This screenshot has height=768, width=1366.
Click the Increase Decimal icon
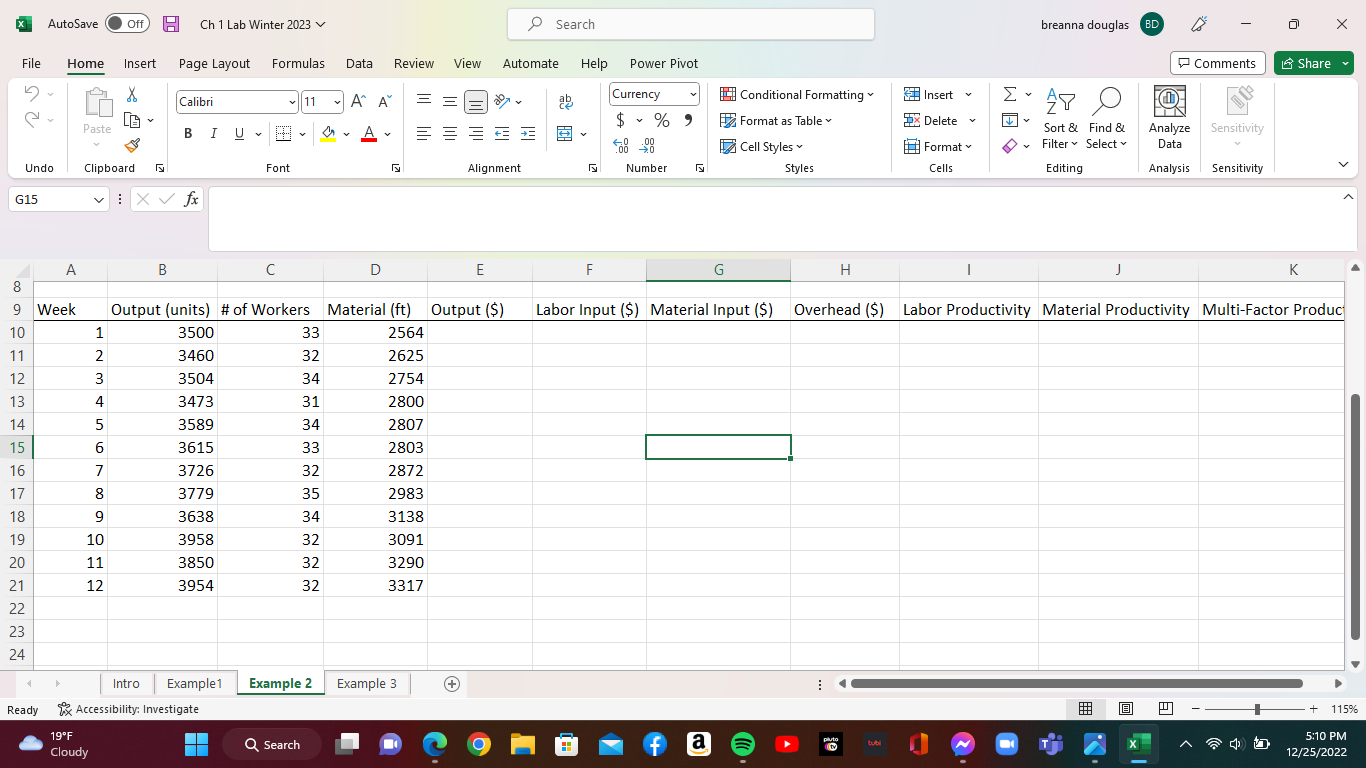tap(621, 146)
